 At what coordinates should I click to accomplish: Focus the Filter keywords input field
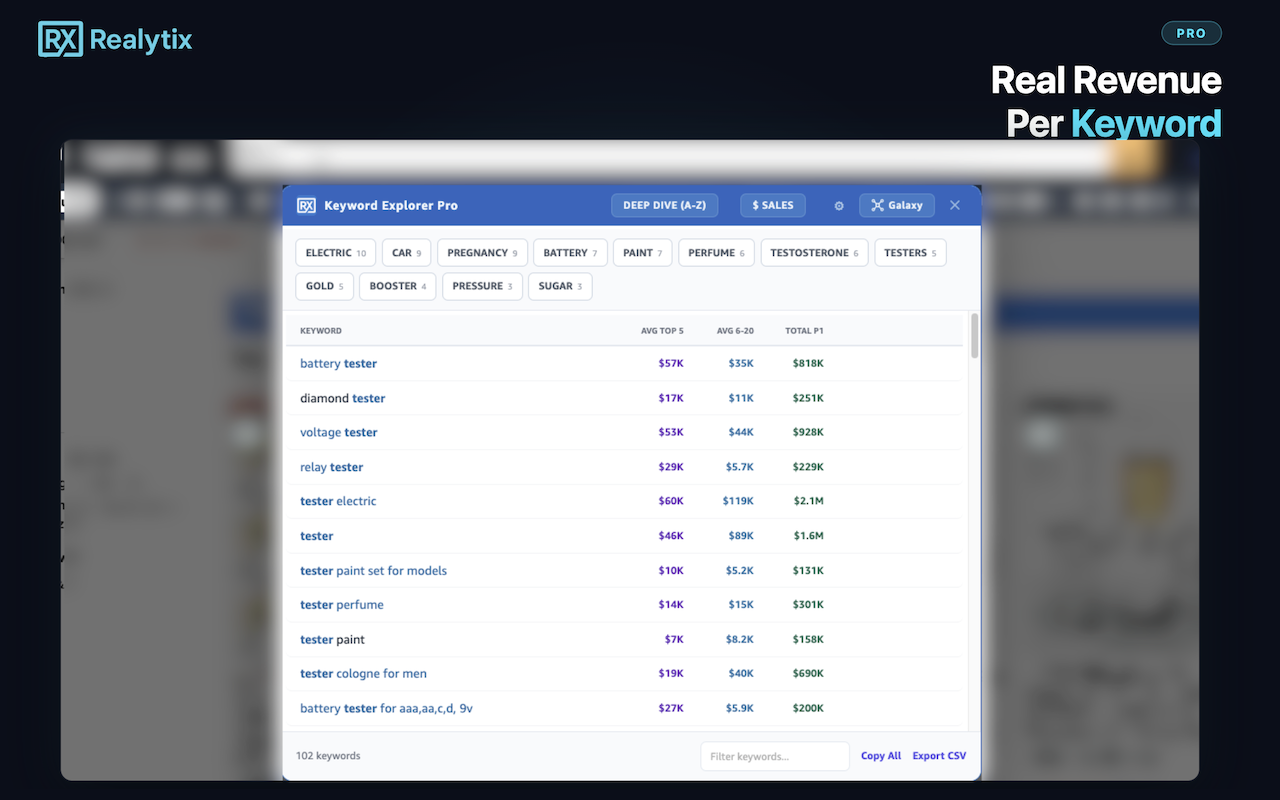pyautogui.click(x=775, y=756)
